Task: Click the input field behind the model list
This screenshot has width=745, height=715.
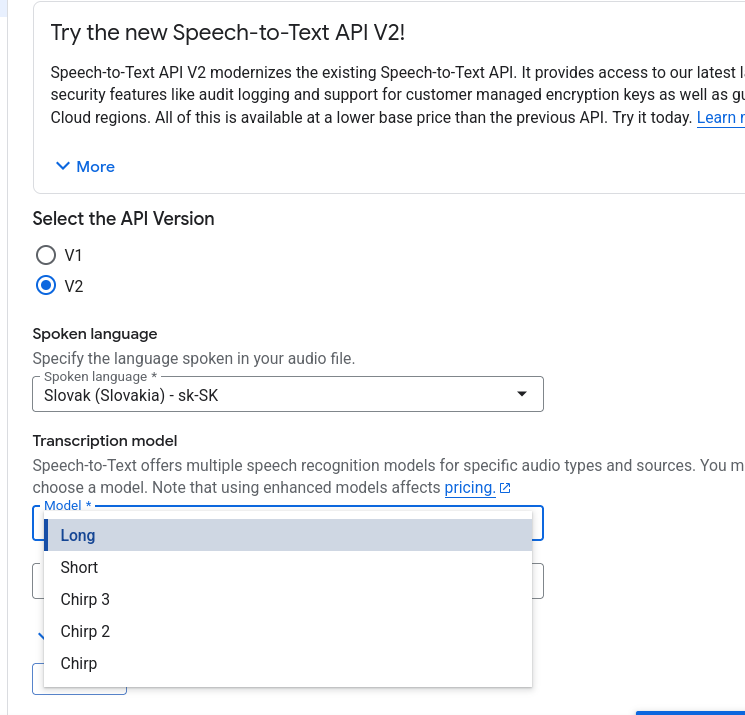Action: [x=538, y=581]
